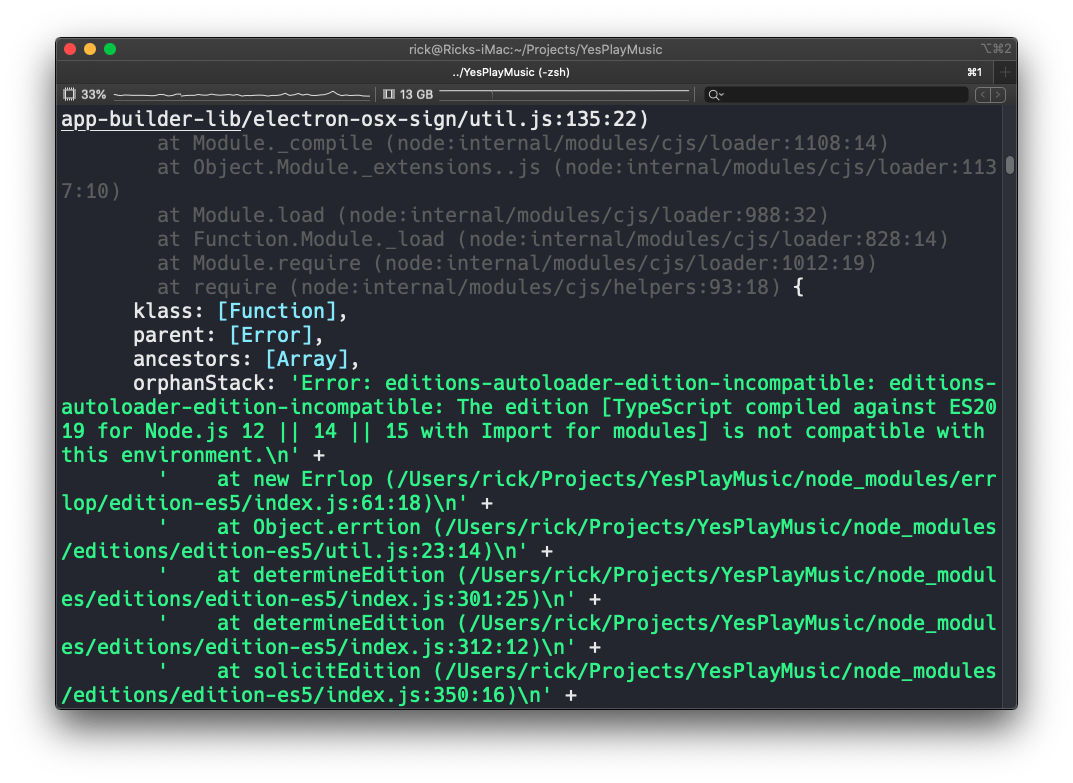Click 'at Function.Module._load' stack line
Viewport: 1073px width, 783px height.
(552, 240)
